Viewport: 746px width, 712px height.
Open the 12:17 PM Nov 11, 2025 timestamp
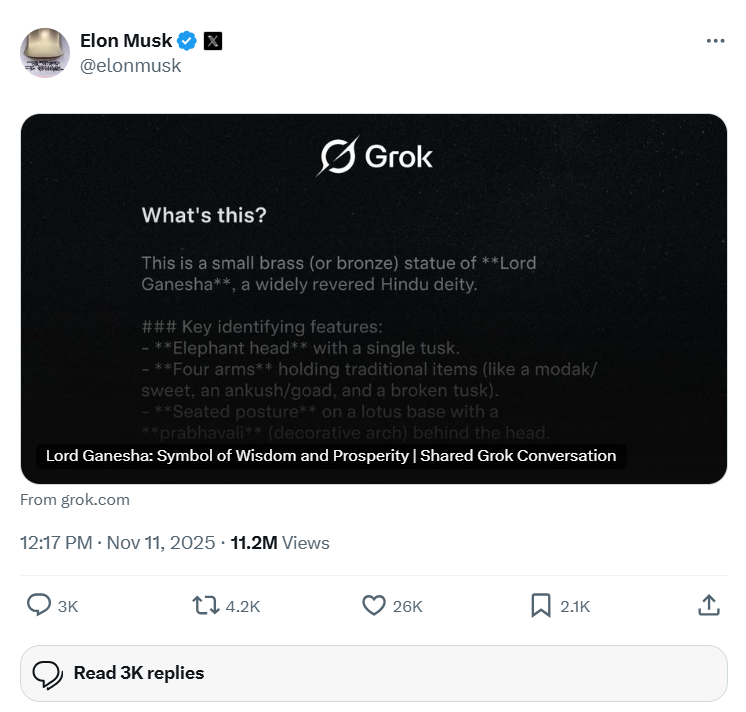(x=117, y=543)
